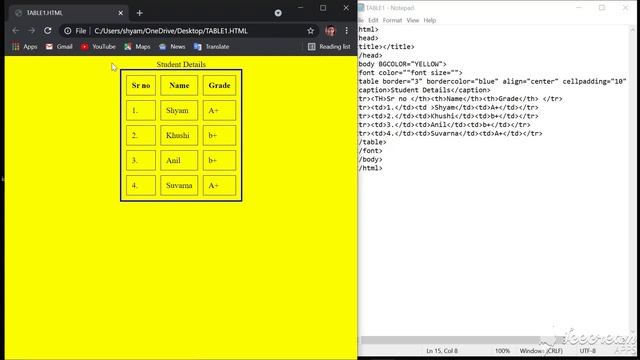Open Gmail bookmark
The image size is (640, 360).
click(x=59, y=47)
